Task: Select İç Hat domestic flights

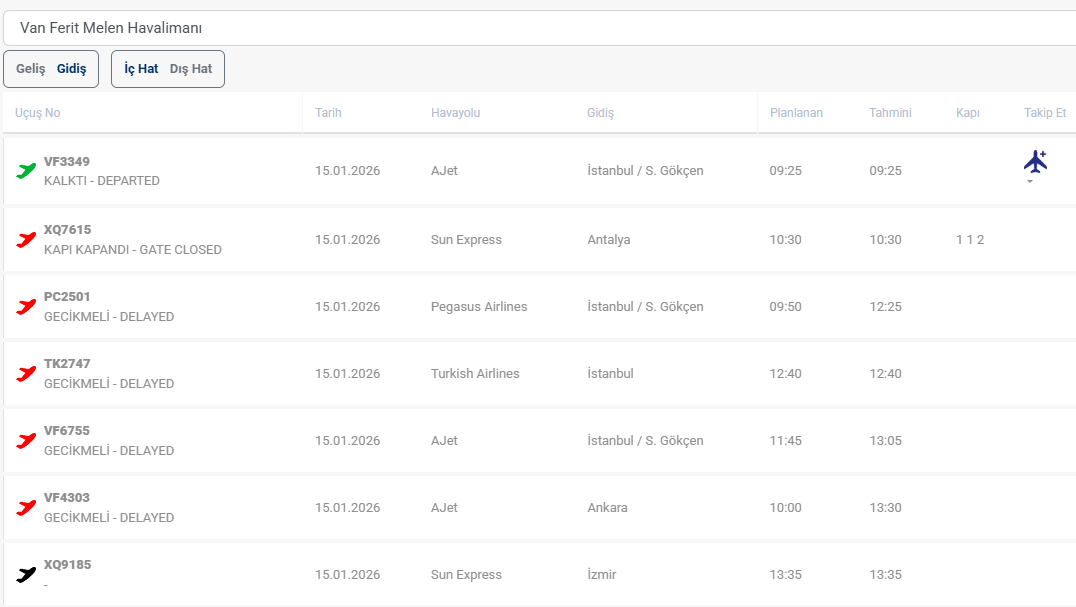Action: (x=141, y=69)
